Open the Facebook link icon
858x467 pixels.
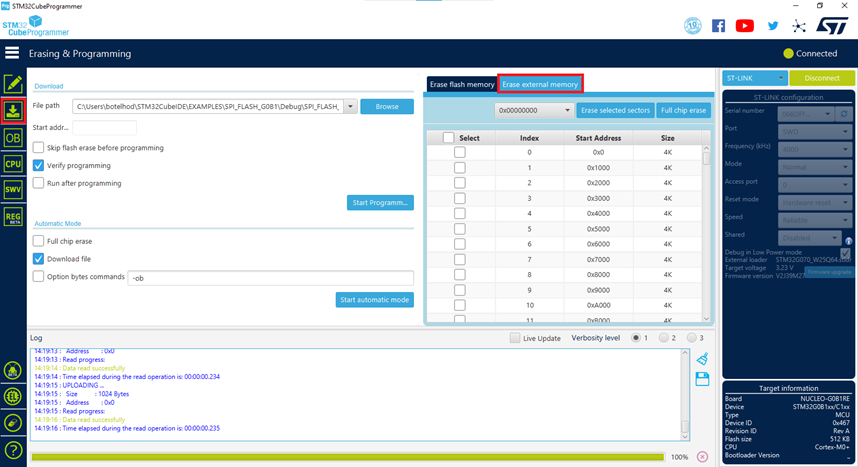click(718, 26)
